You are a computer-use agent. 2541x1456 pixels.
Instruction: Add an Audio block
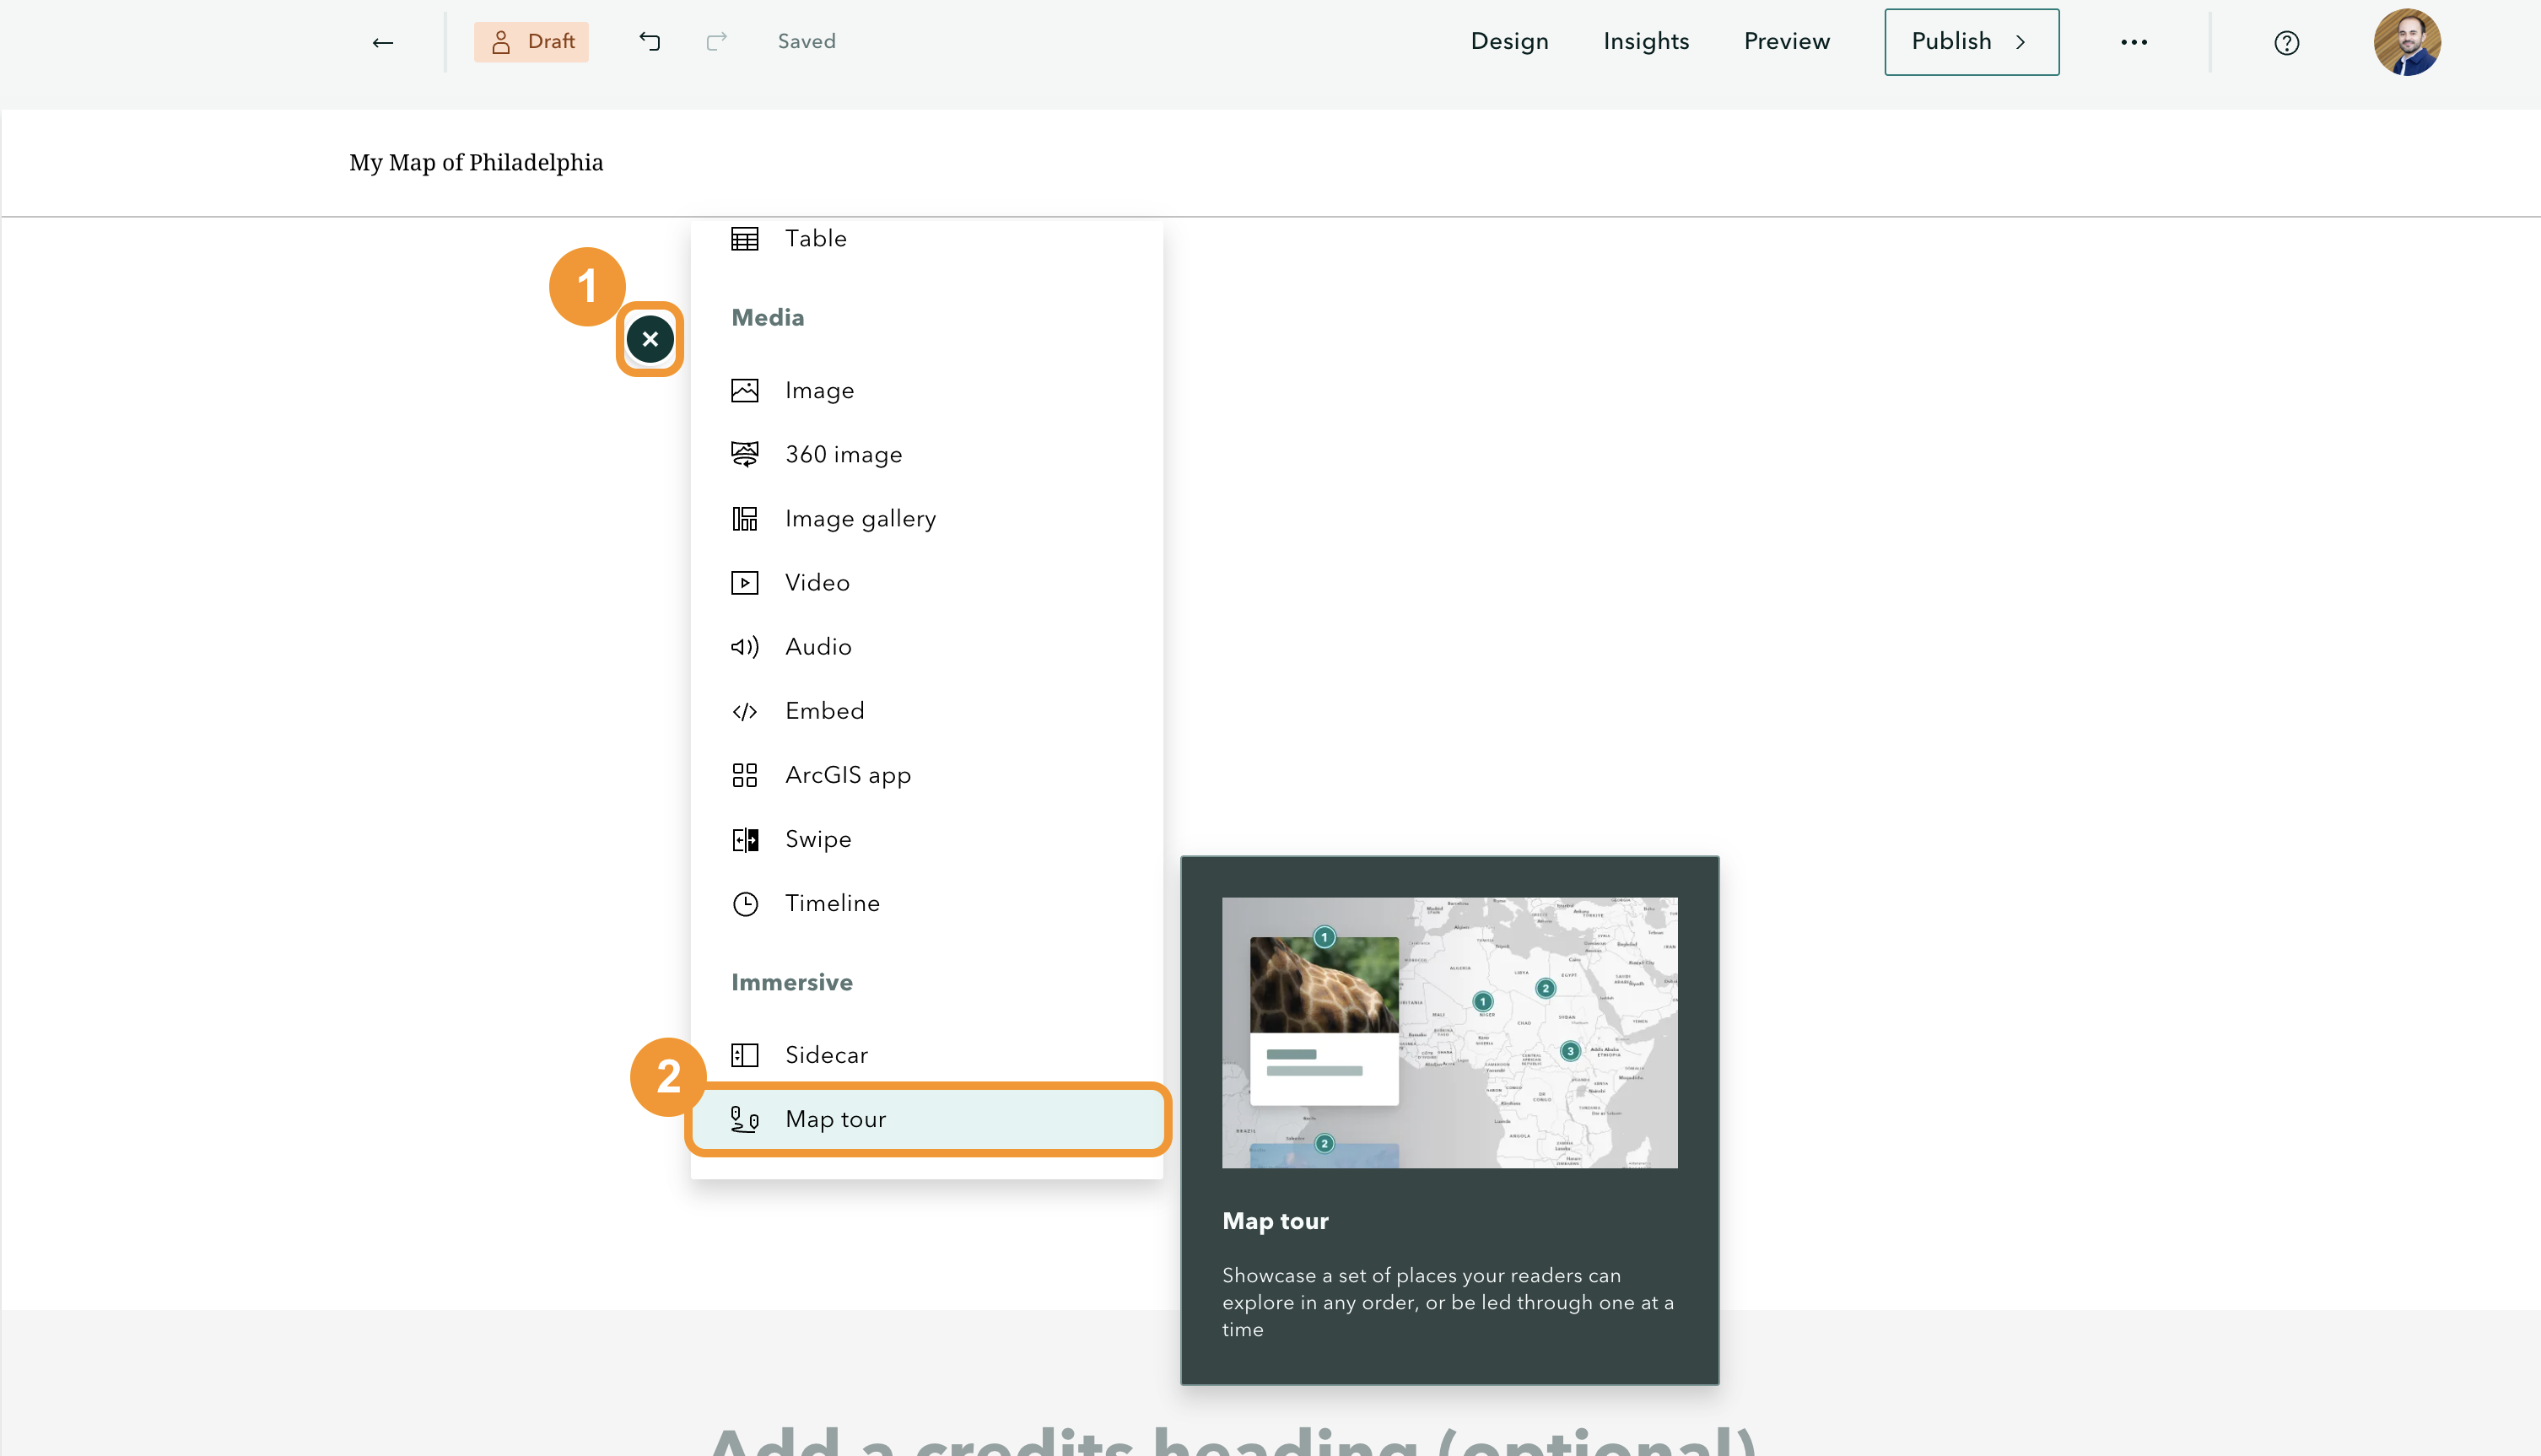(x=926, y=646)
